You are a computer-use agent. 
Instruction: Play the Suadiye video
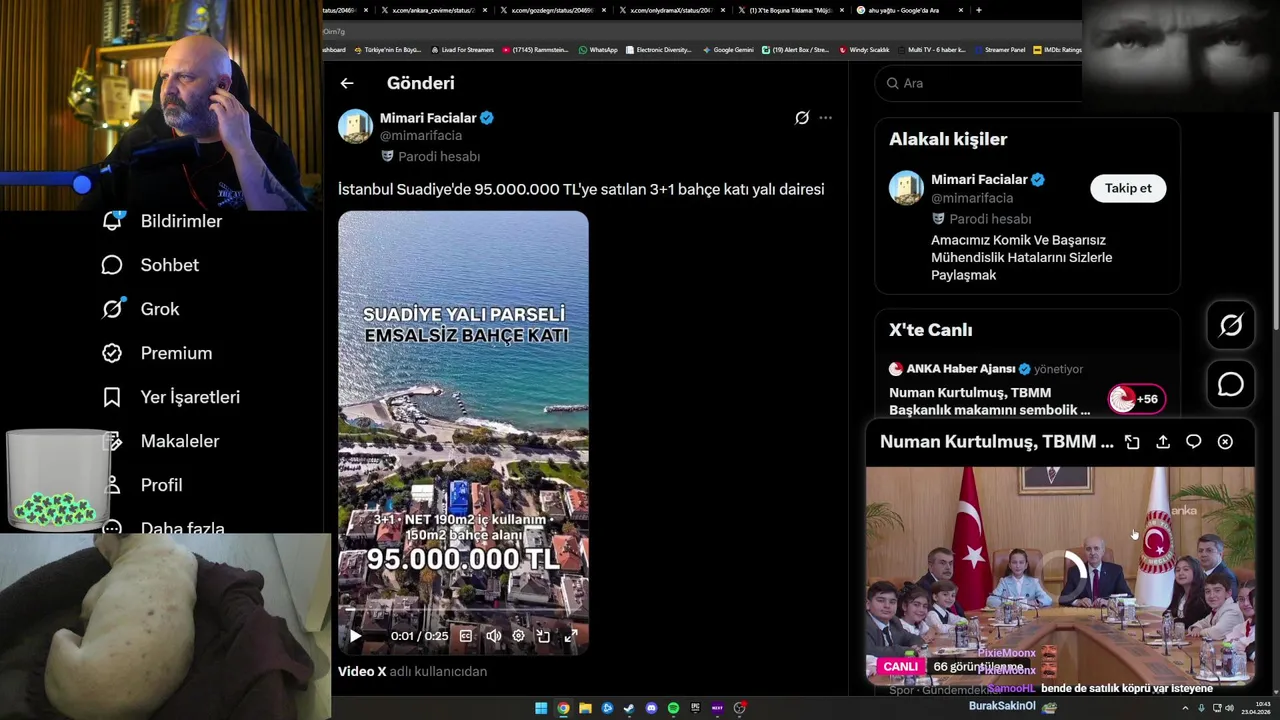[x=355, y=636]
